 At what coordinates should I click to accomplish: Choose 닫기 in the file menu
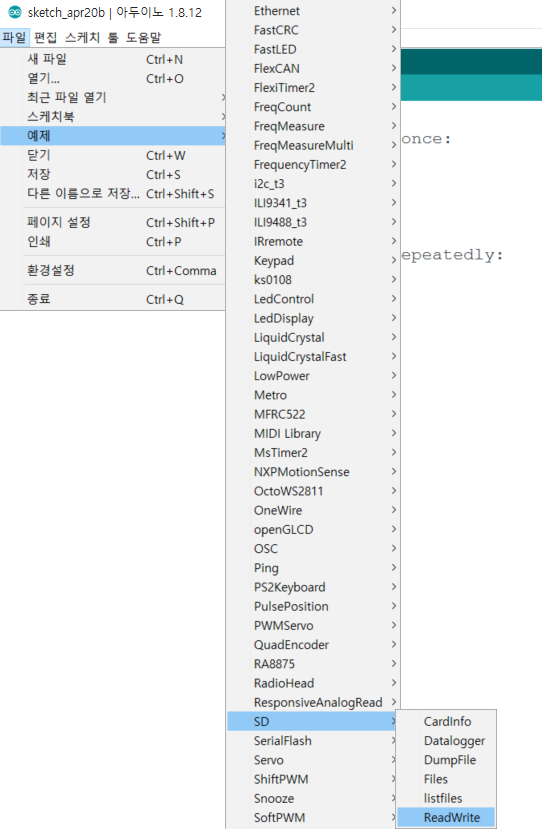click(x=113, y=155)
